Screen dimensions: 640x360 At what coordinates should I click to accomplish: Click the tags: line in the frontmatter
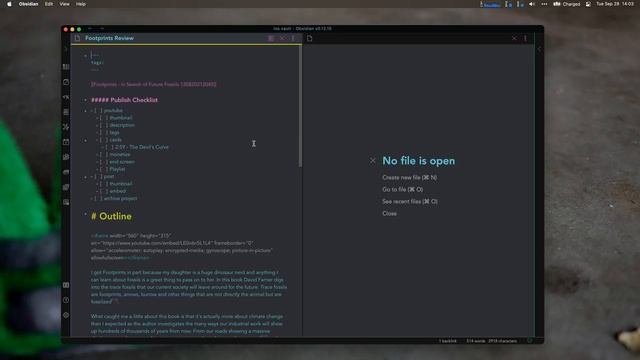pos(97,62)
